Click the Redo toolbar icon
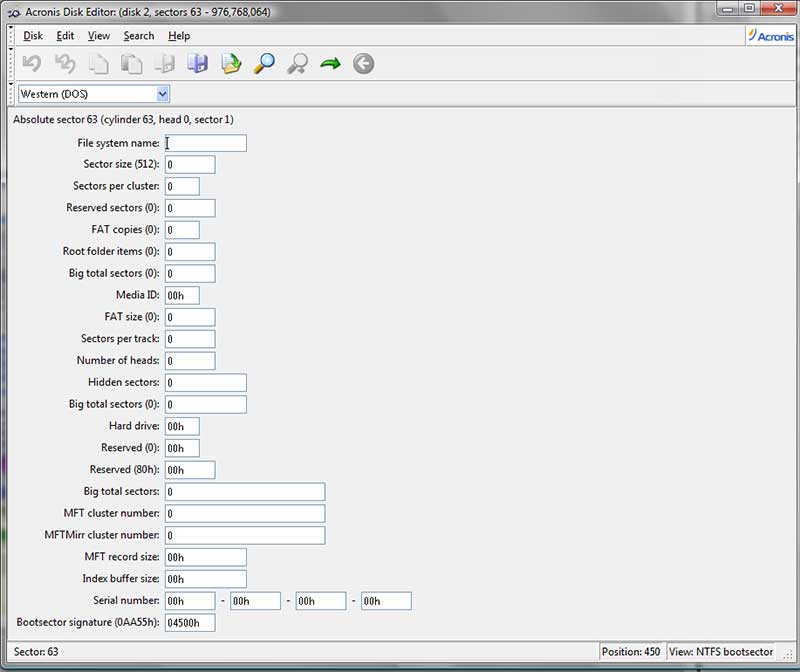Image resolution: width=800 pixels, height=672 pixels. click(65, 64)
